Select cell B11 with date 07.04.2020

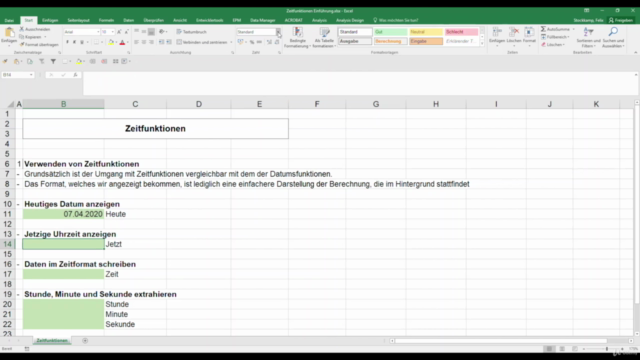click(x=63, y=214)
